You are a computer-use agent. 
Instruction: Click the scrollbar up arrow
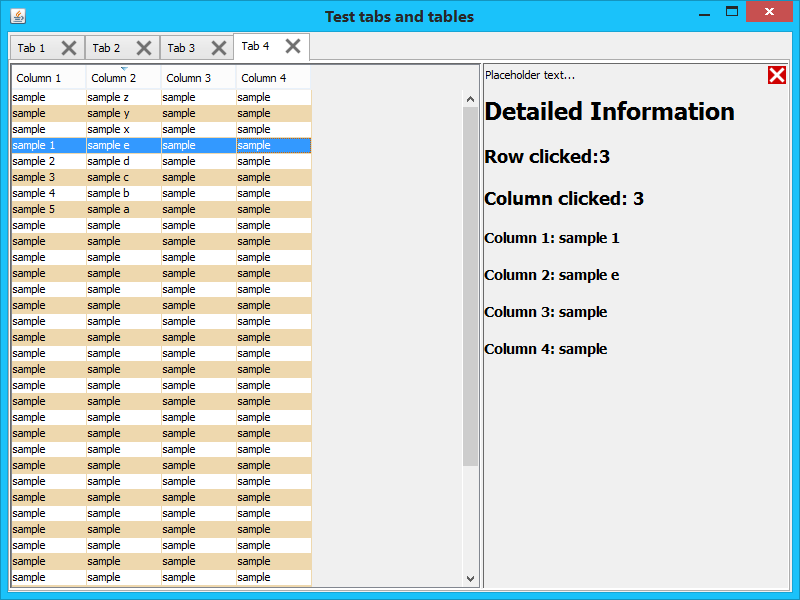[470, 99]
